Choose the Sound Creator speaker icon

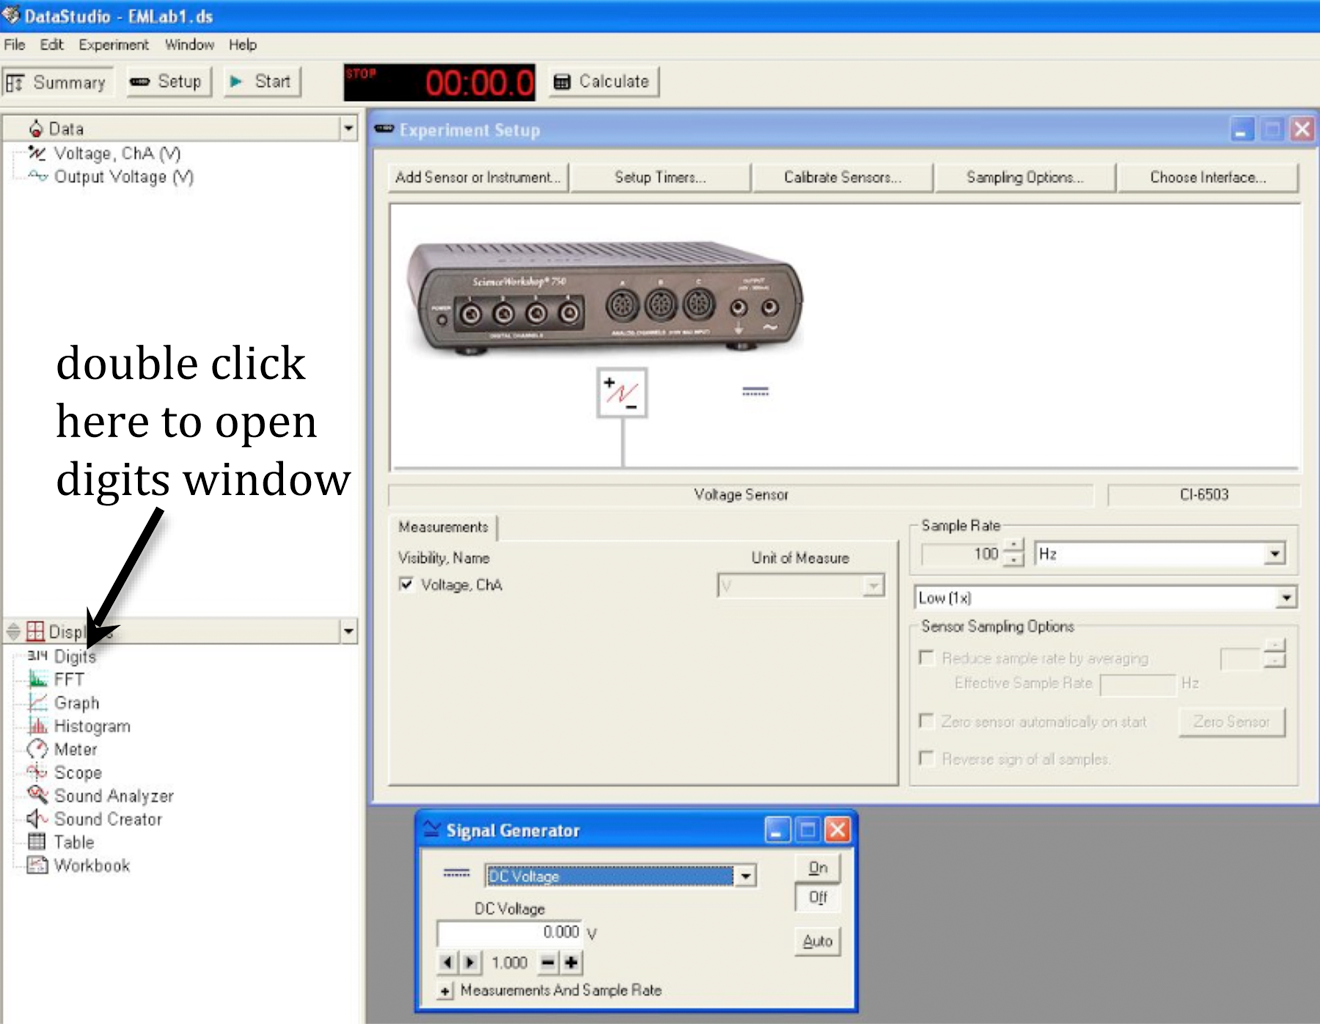38,819
